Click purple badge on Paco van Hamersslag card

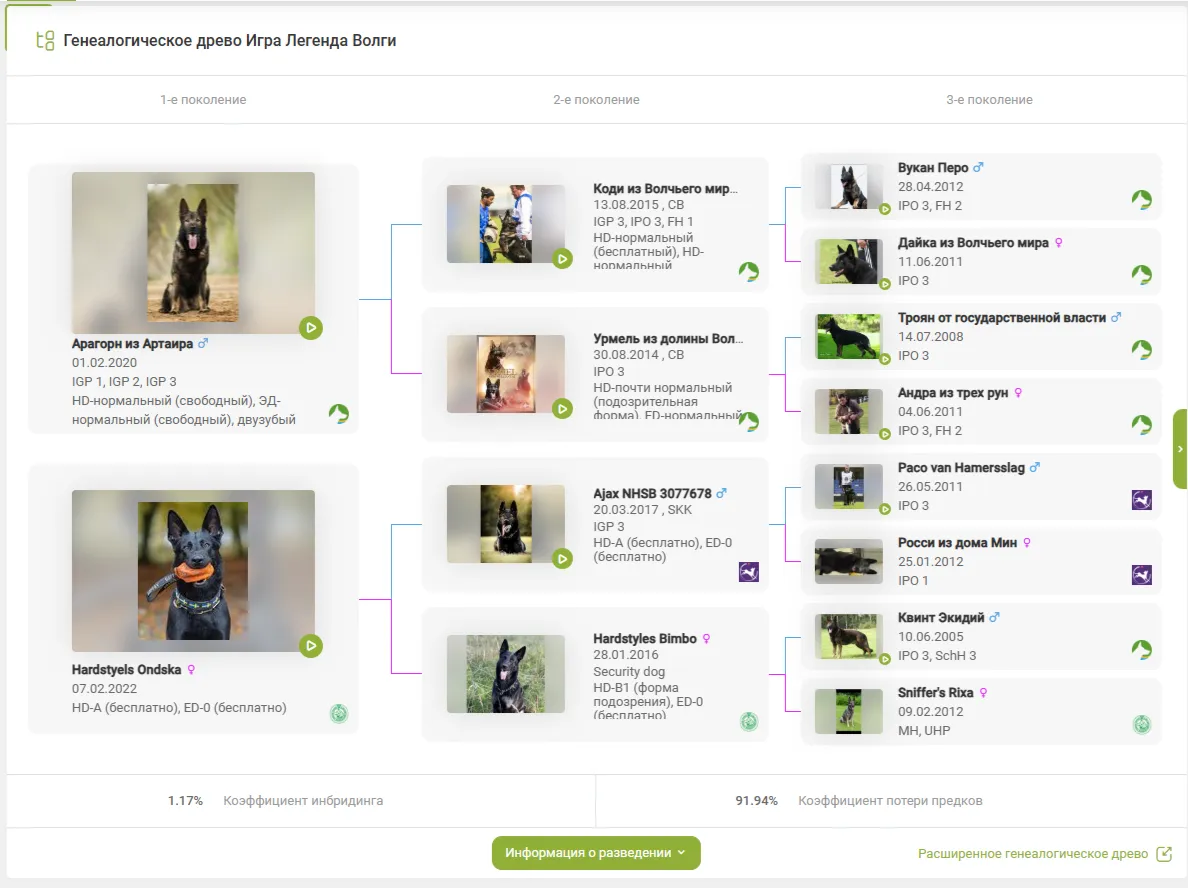tap(1141, 499)
